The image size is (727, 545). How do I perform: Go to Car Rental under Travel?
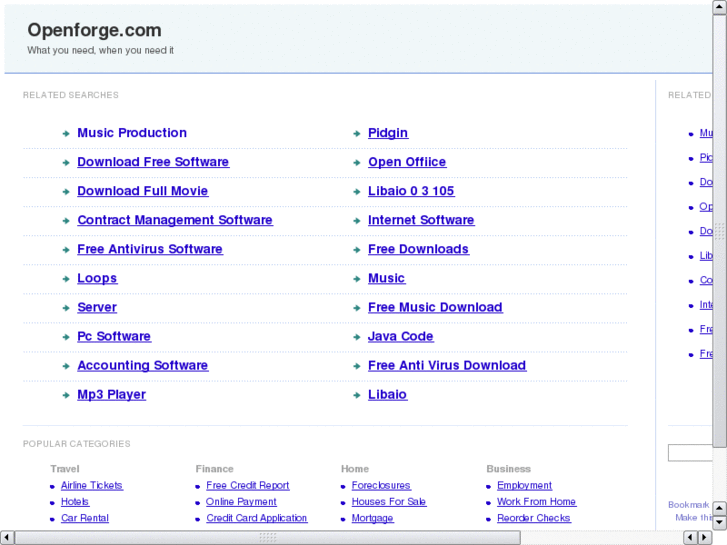(85, 518)
